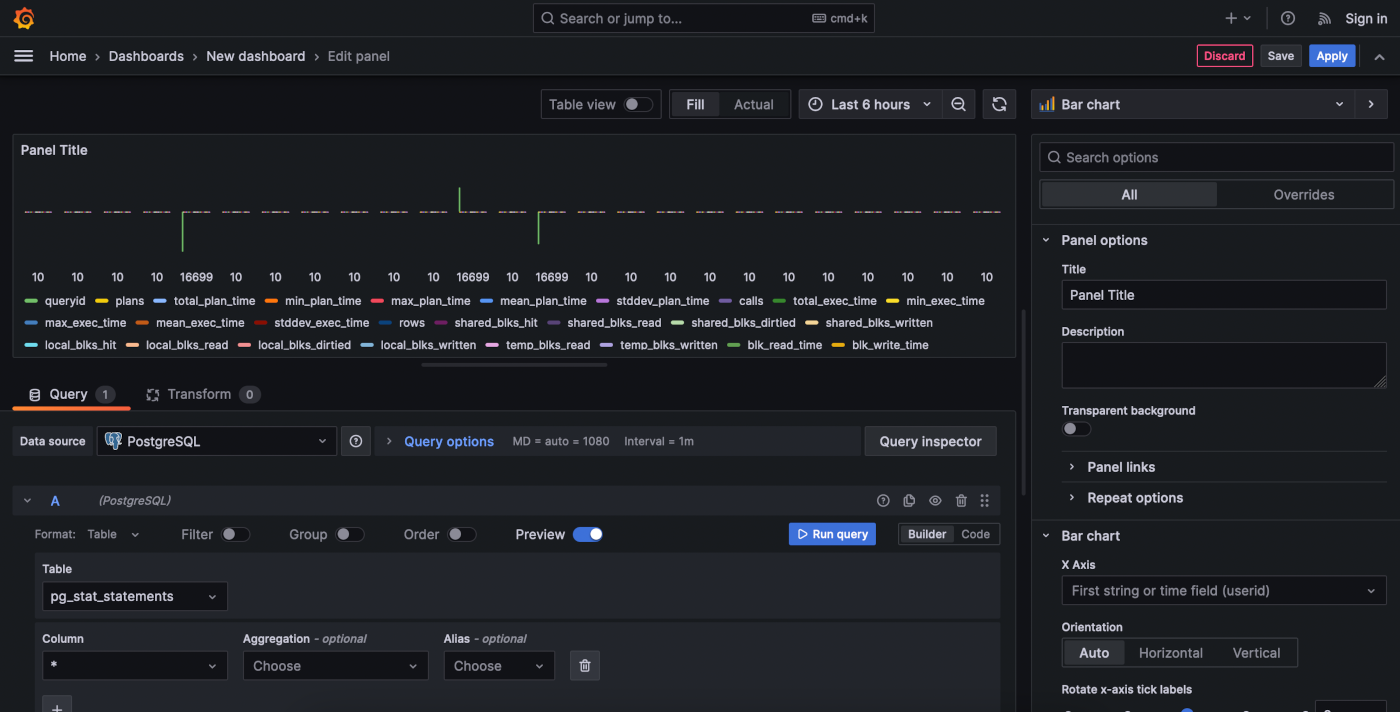
Task: Refresh the dashboard with the refresh icon
Action: click(x=998, y=104)
